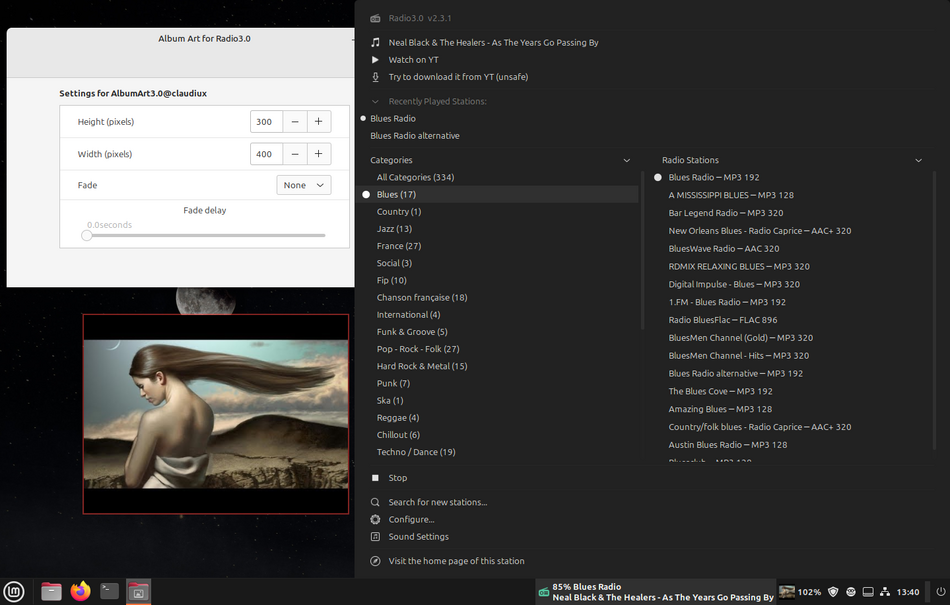This screenshot has height=605, width=950.
Task: Select Techno / Dance (19) category
Action: click(x=416, y=452)
